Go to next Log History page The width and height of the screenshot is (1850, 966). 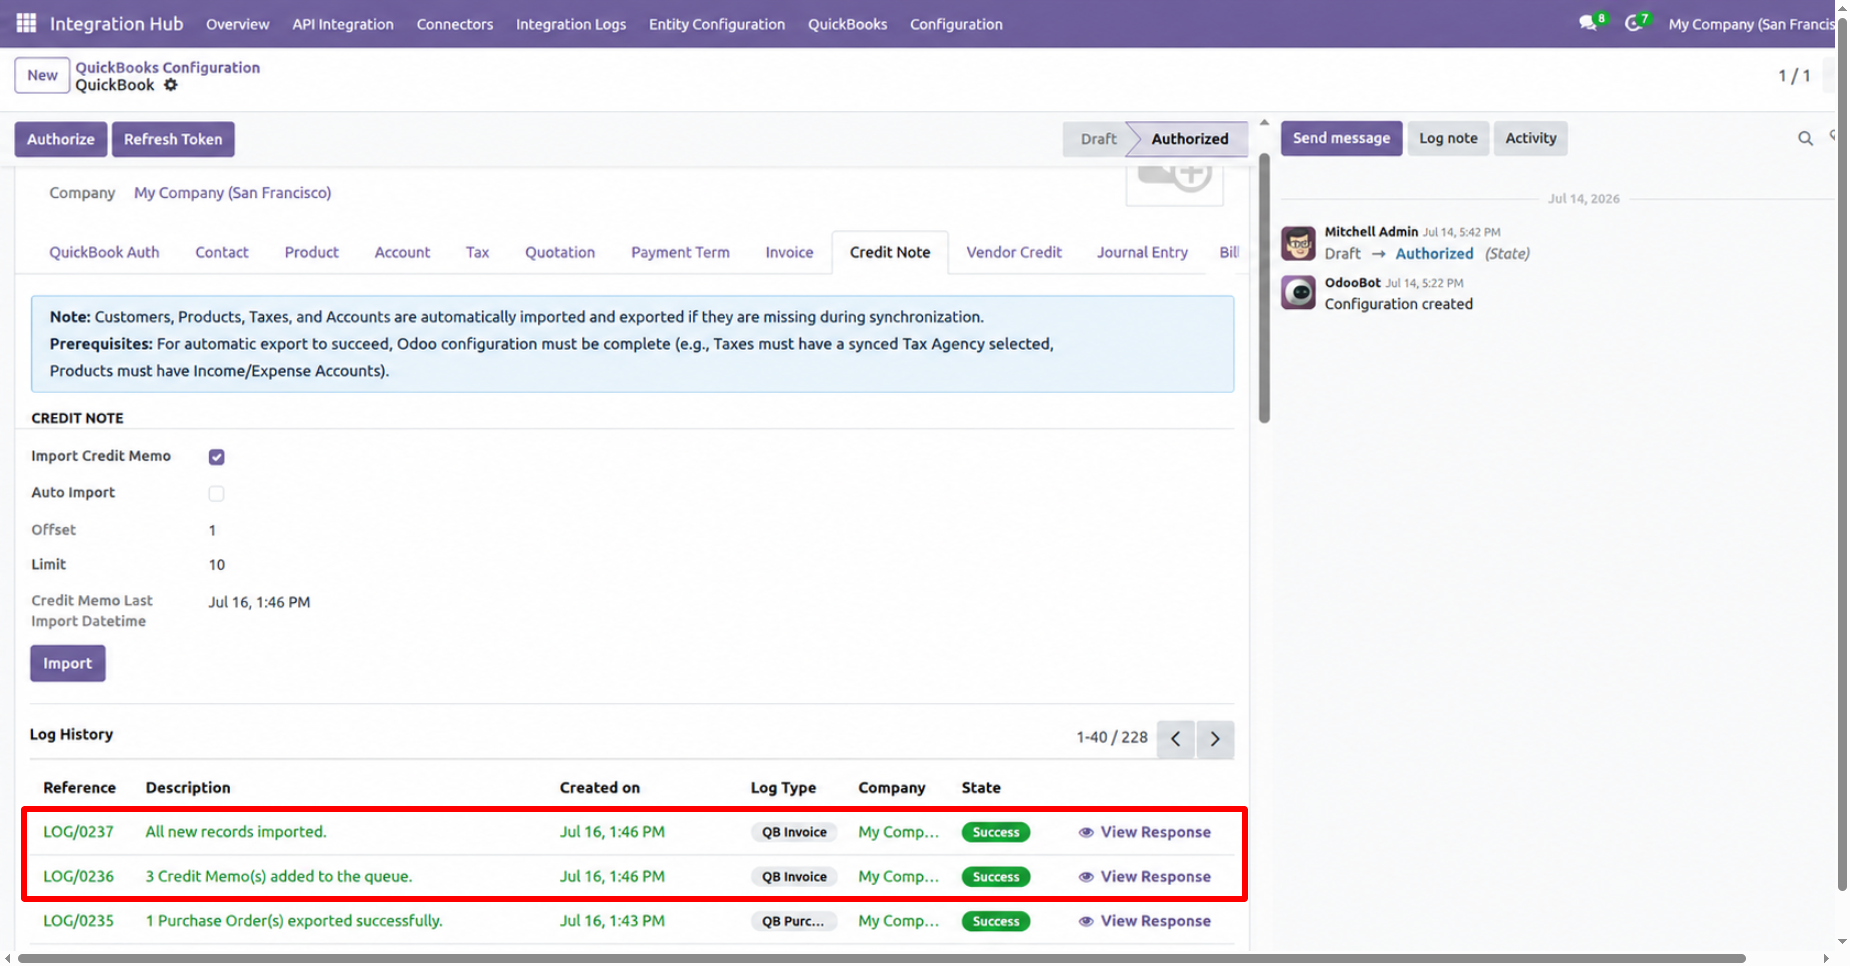point(1215,739)
